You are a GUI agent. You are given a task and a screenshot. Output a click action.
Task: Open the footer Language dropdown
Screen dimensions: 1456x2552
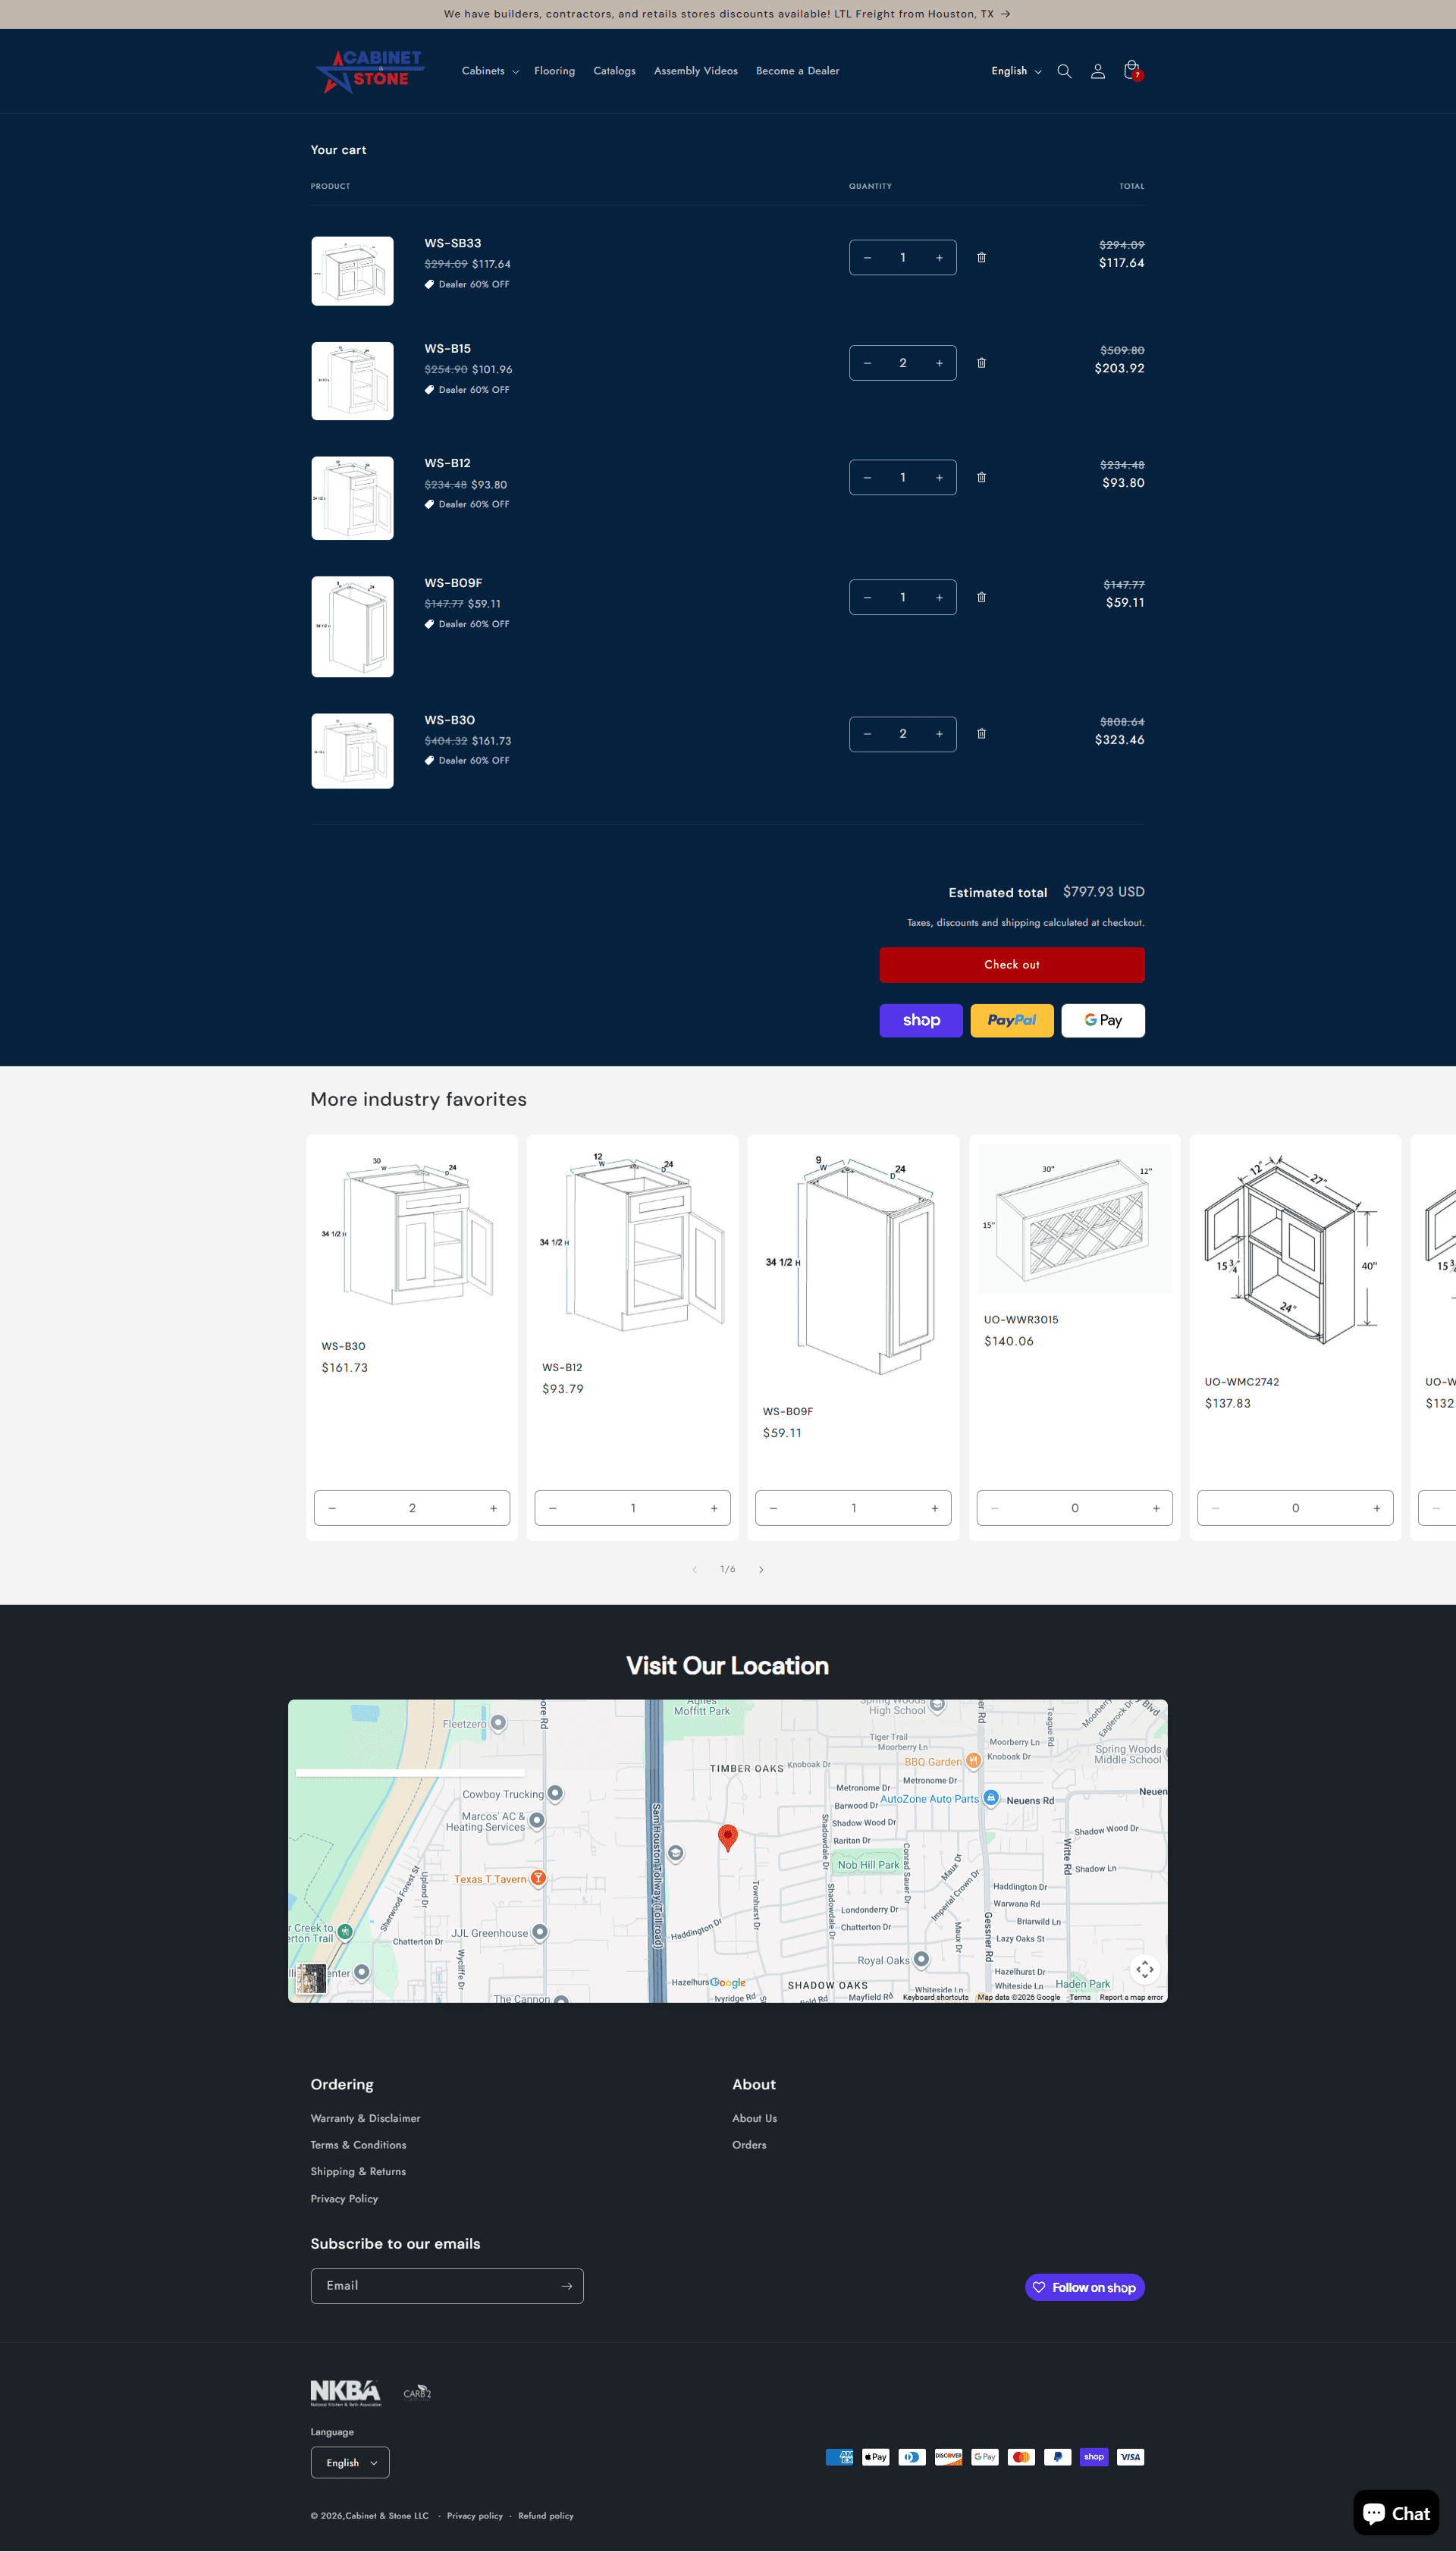350,2462
